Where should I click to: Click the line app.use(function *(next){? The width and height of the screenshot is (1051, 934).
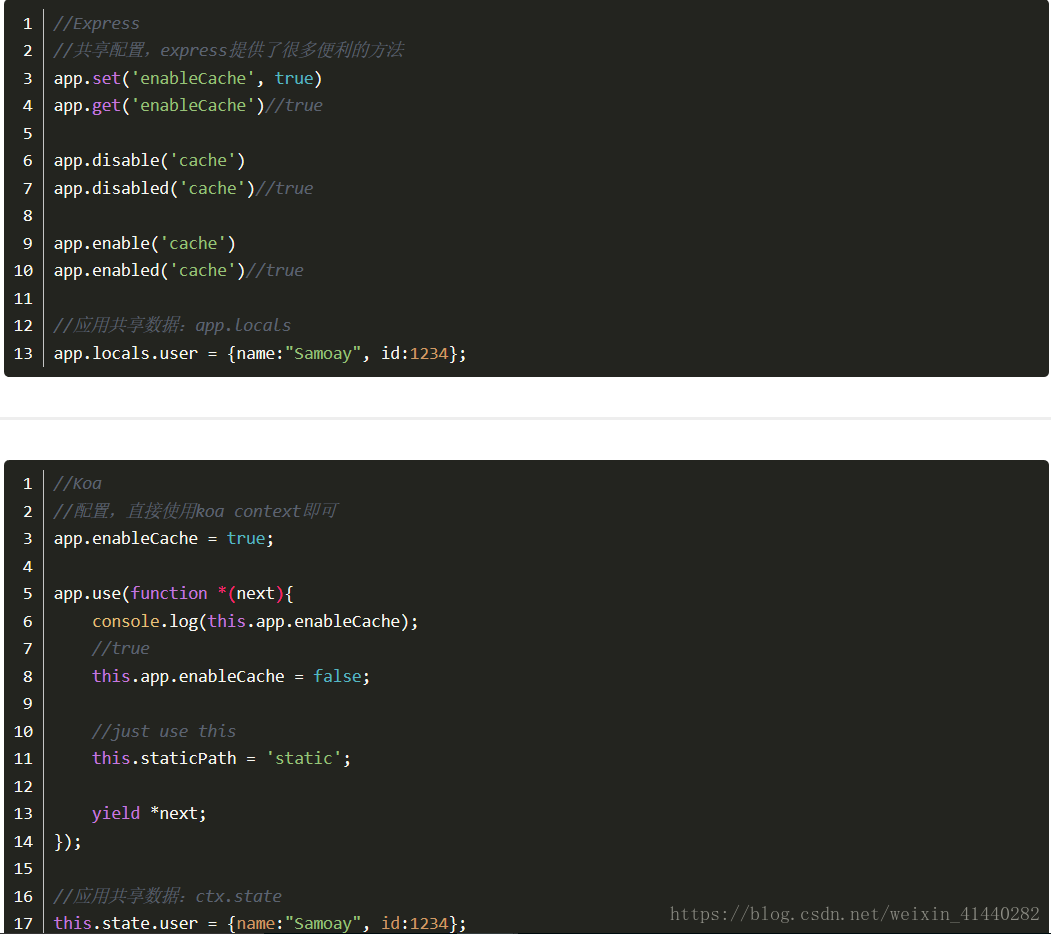[x=174, y=593]
